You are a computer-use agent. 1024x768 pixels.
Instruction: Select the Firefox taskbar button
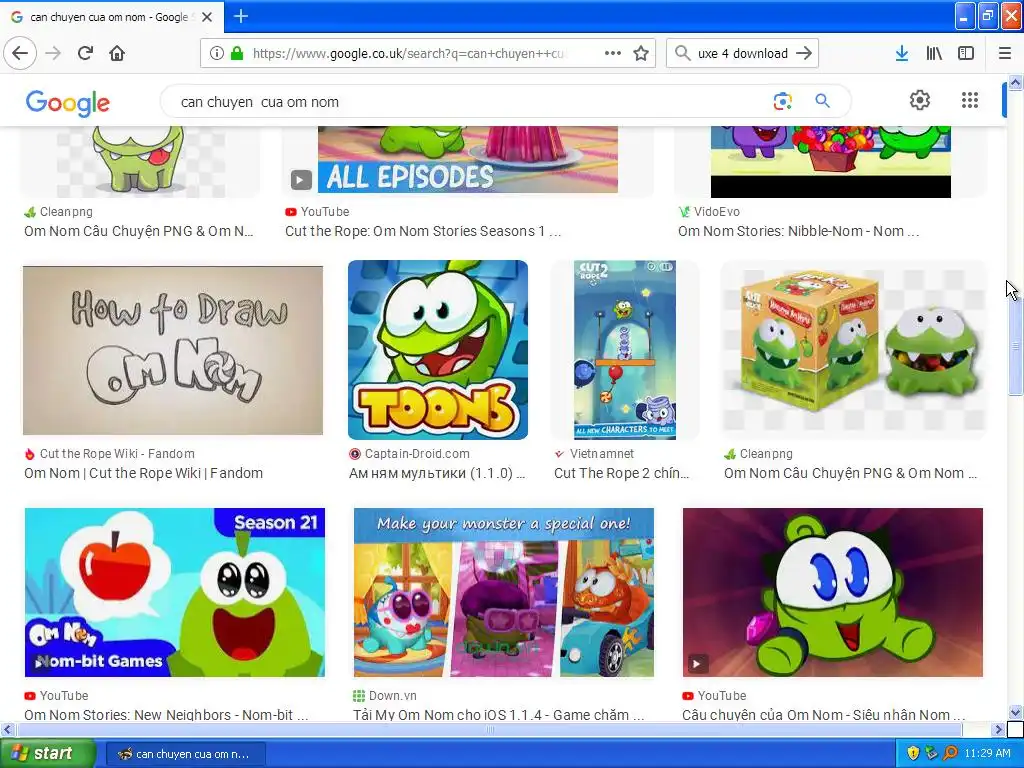[184, 754]
